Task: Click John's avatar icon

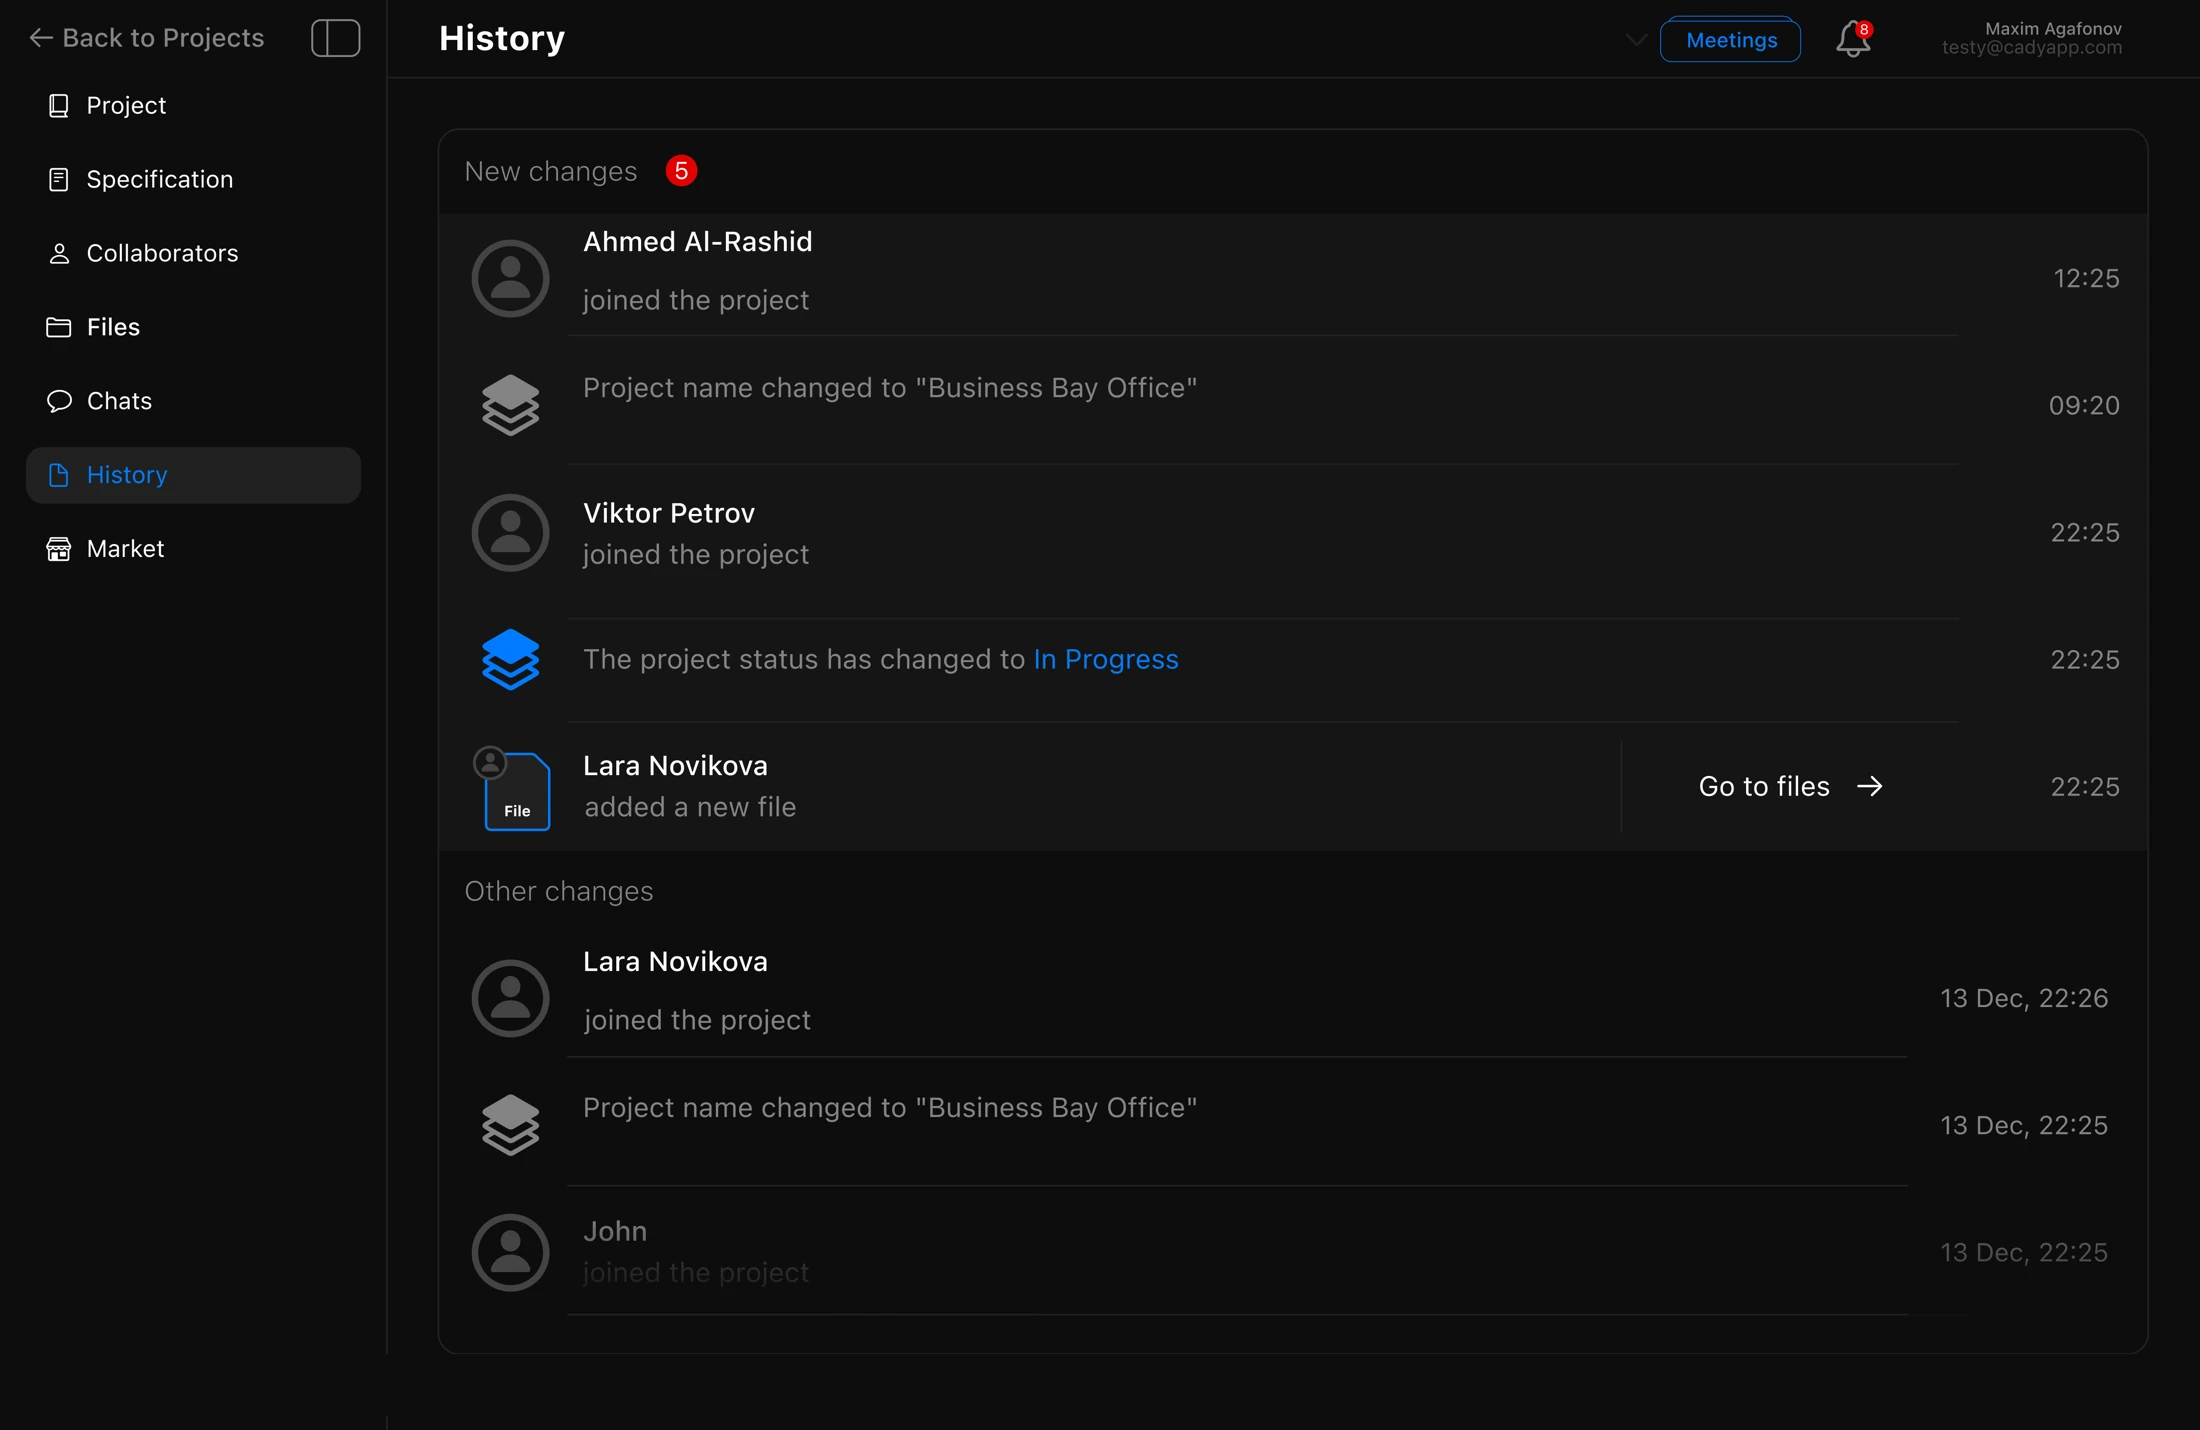Action: [510, 1253]
